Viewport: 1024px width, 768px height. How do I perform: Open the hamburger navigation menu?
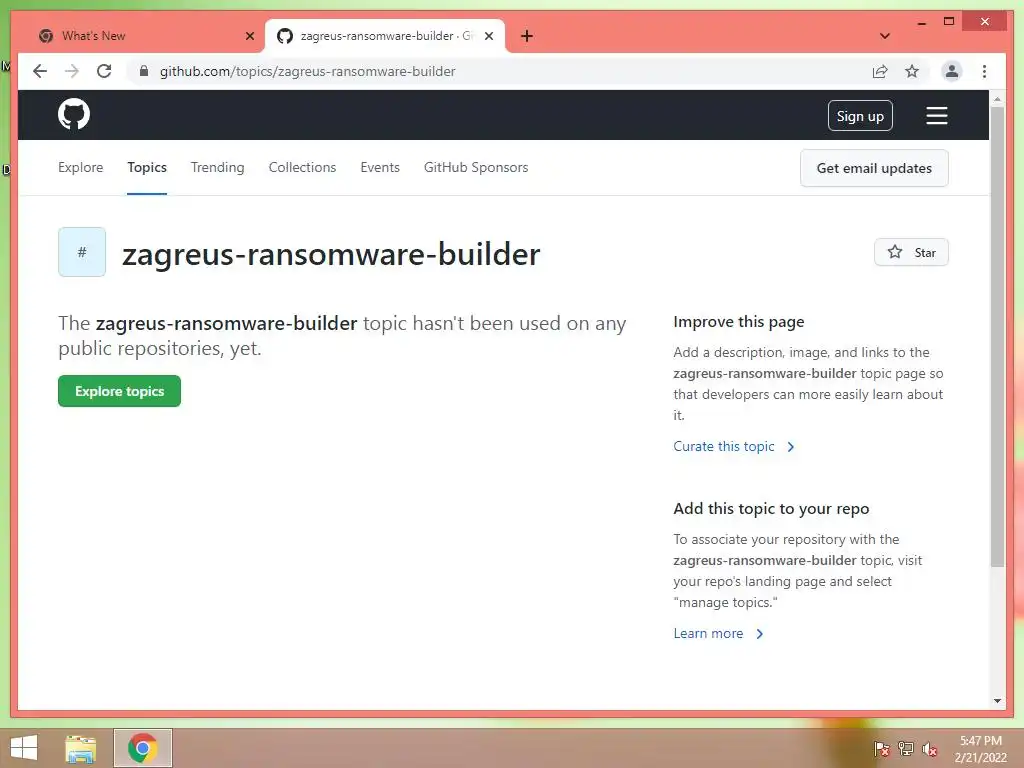tap(936, 116)
